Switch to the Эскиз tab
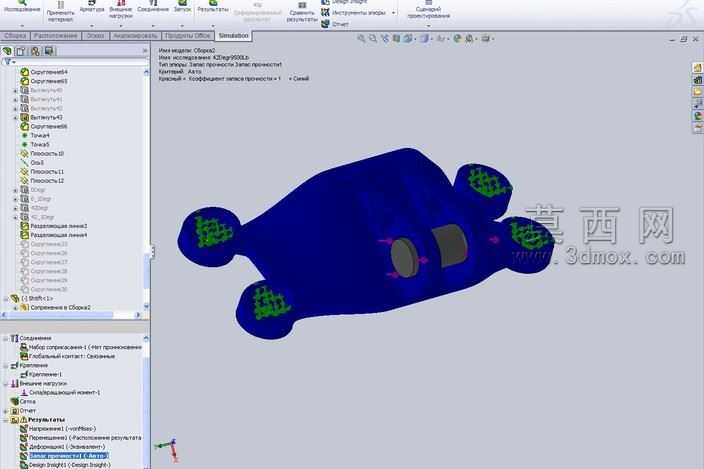This screenshot has height=469, width=704. coord(96,36)
